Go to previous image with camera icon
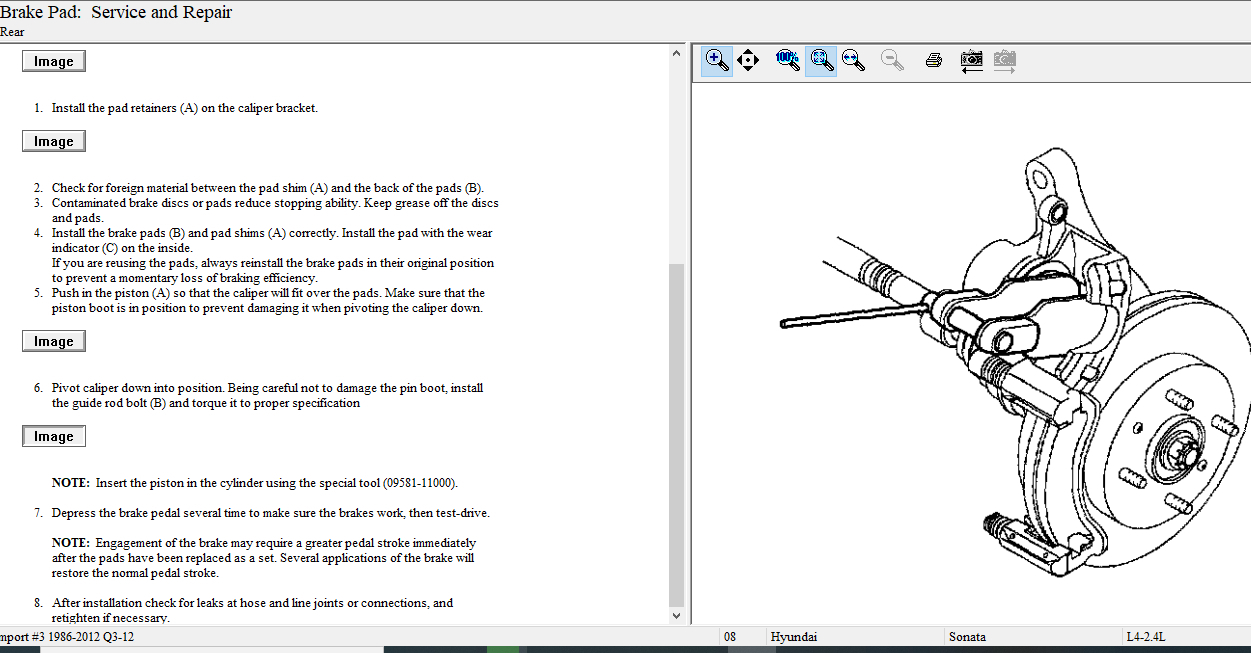This screenshot has height=653, width=1251. pos(971,60)
